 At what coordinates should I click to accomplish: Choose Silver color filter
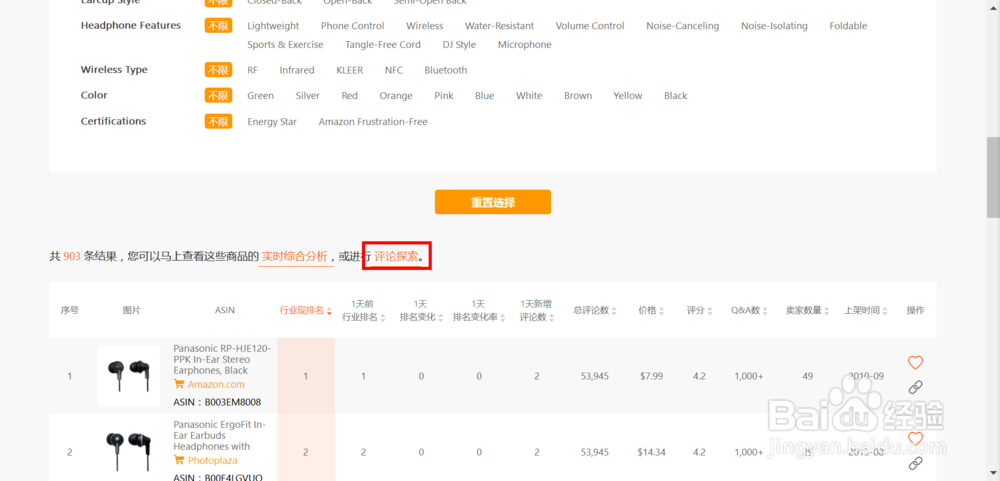[x=307, y=96]
